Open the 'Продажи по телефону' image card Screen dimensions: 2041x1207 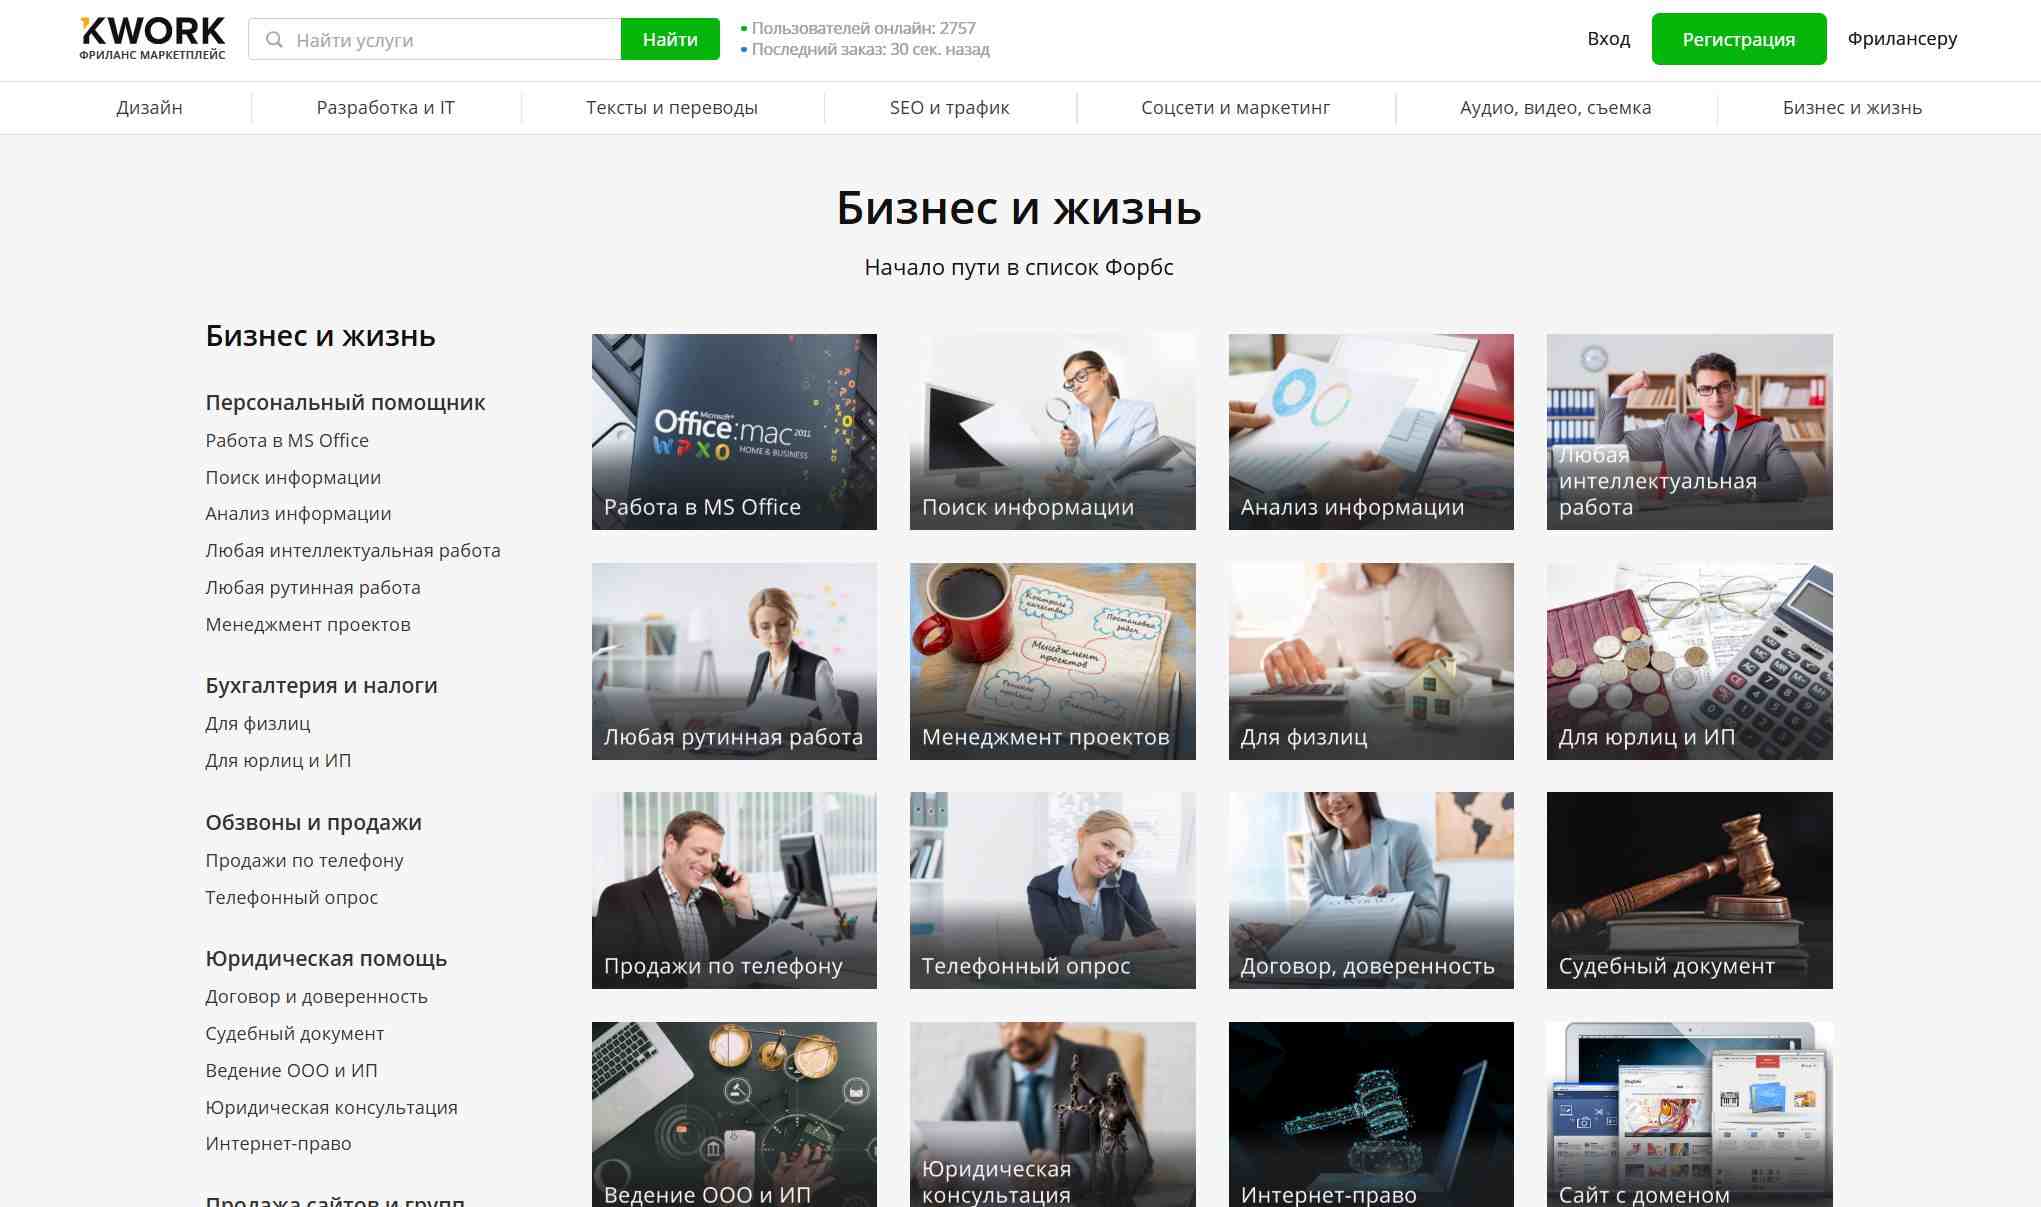(x=734, y=890)
